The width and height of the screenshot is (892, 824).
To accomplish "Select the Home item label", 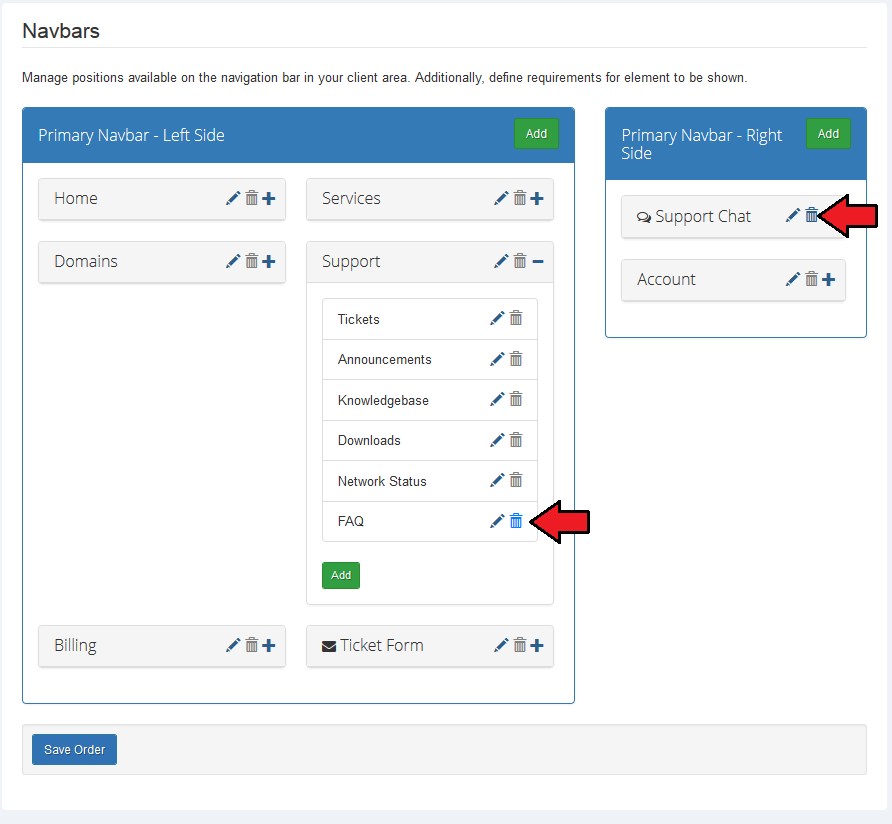I will tap(76, 198).
